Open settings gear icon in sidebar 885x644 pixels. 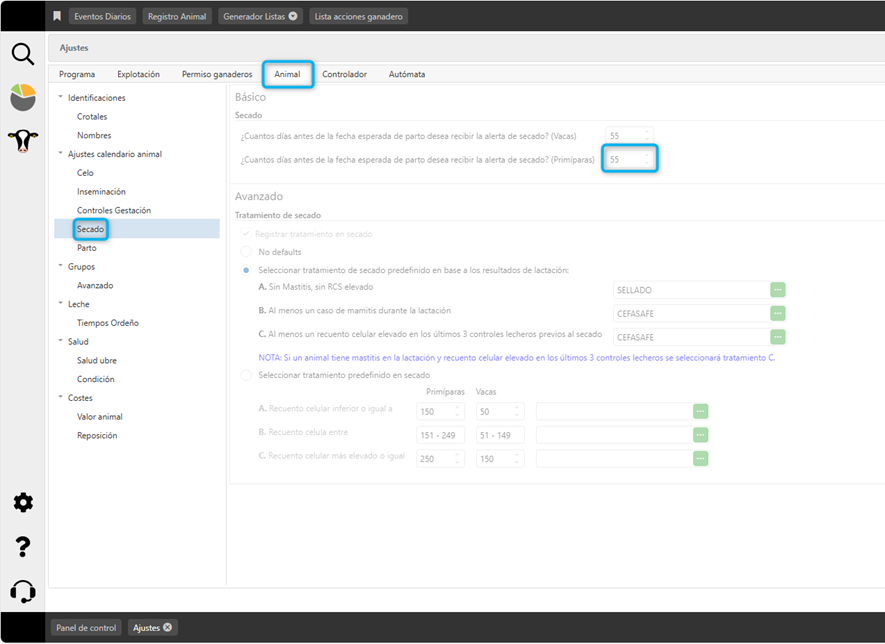tap(23, 502)
